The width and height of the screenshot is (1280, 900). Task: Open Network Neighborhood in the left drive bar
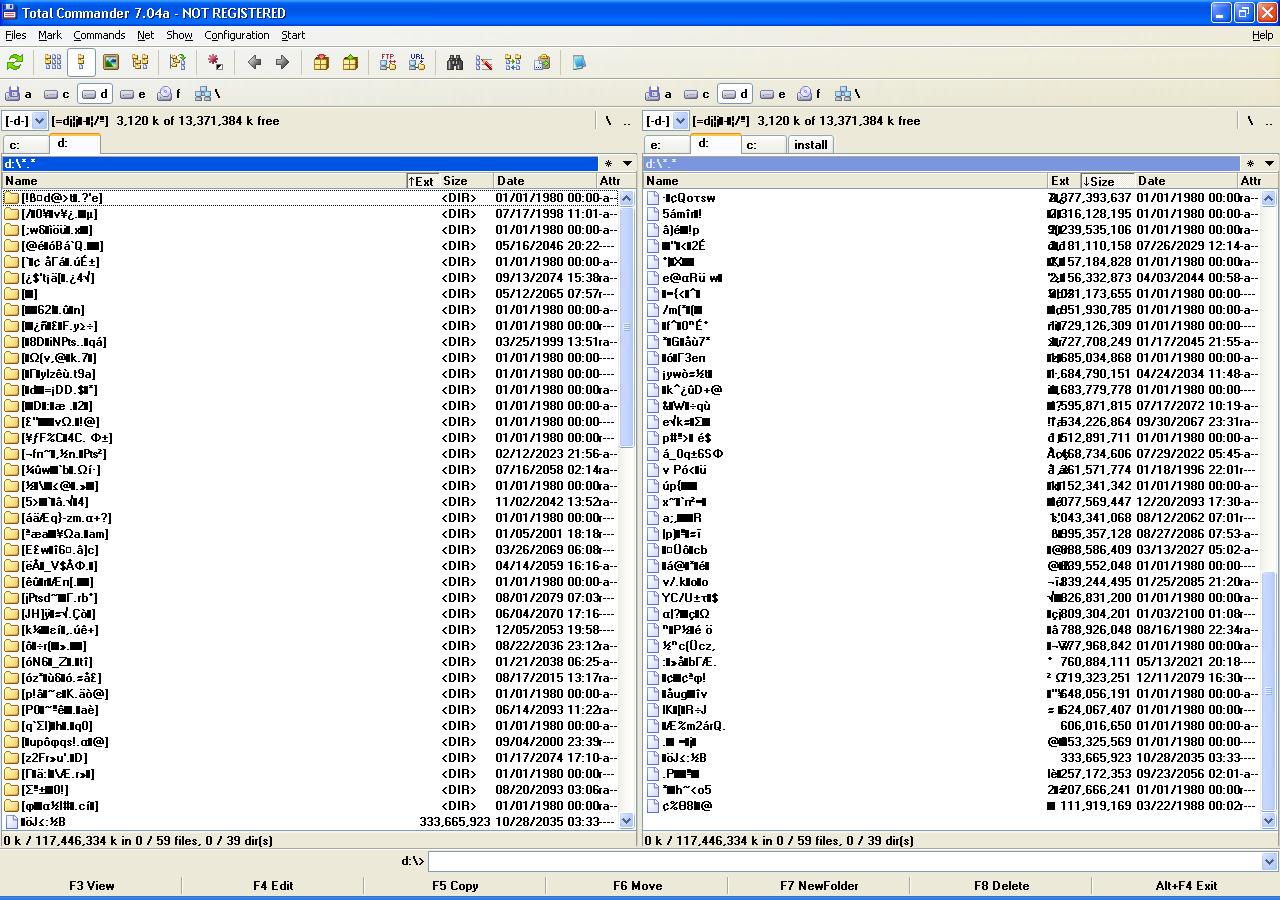(208, 94)
